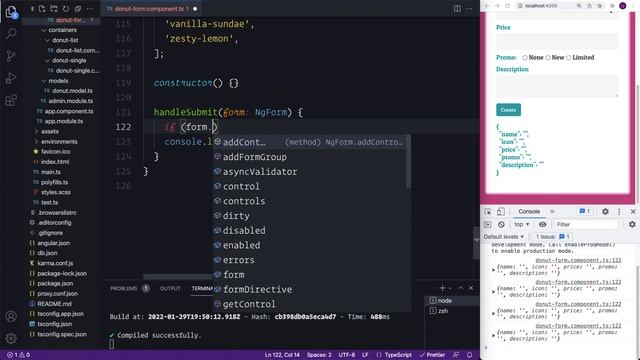Click the errors and warnings count in the status bar
This screenshot has width=640, height=360.
click(x=18, y=355)
